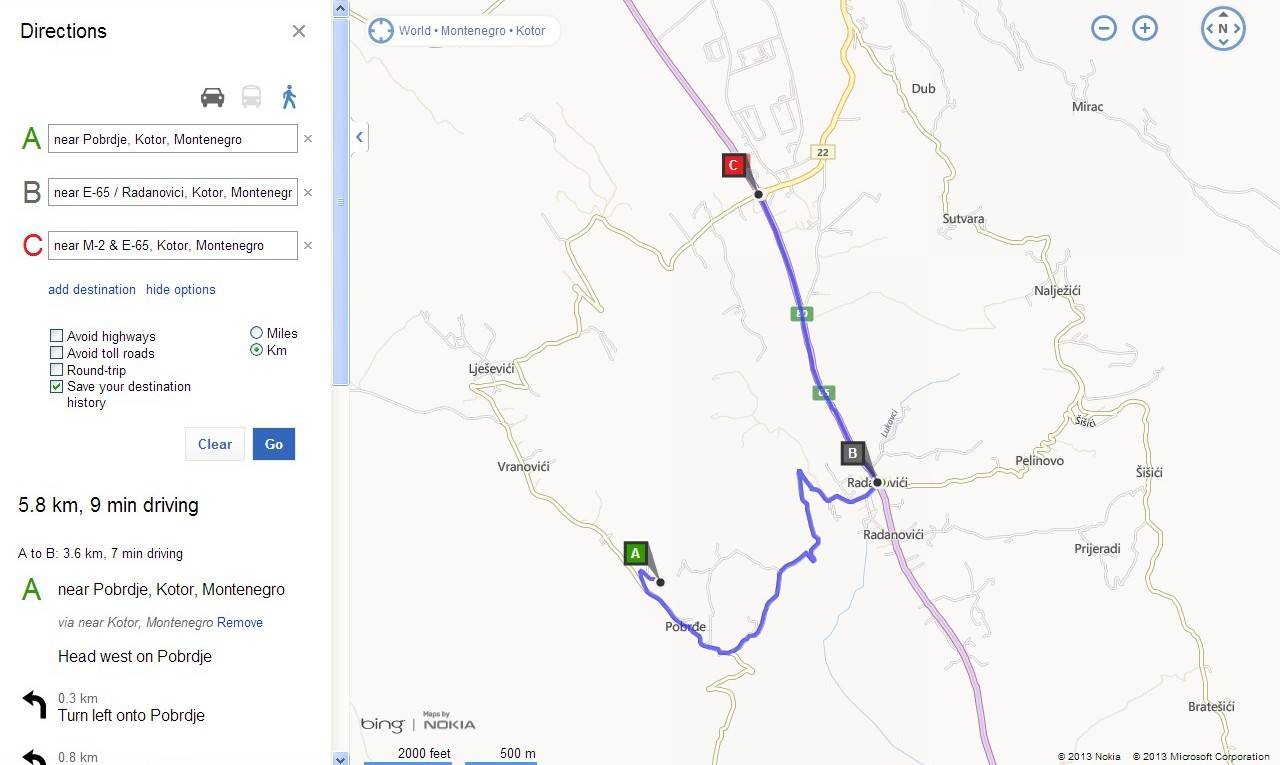
Task: Zoom out with minus icon
Action: click(1104, 28)
